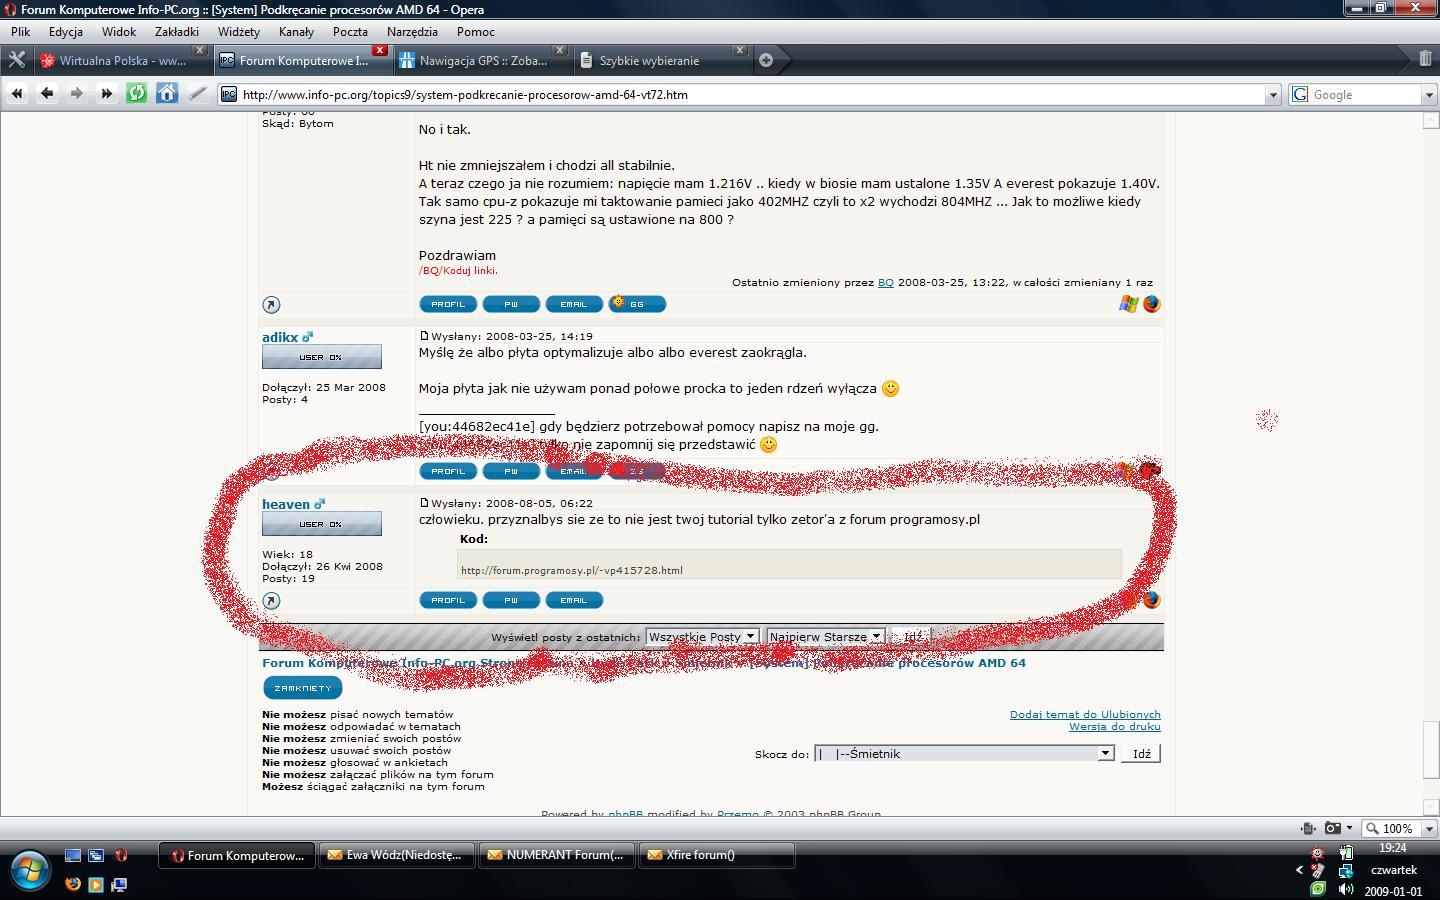Screen dimensions: 1440x900
Task: Show hidden tray icons with the chevron arrow
Action: pyautogui.click(x=1300, y=870)
